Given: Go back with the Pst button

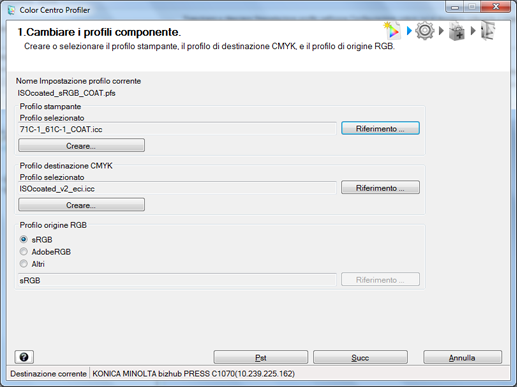Looking at the screenshot, I should 261,357.
